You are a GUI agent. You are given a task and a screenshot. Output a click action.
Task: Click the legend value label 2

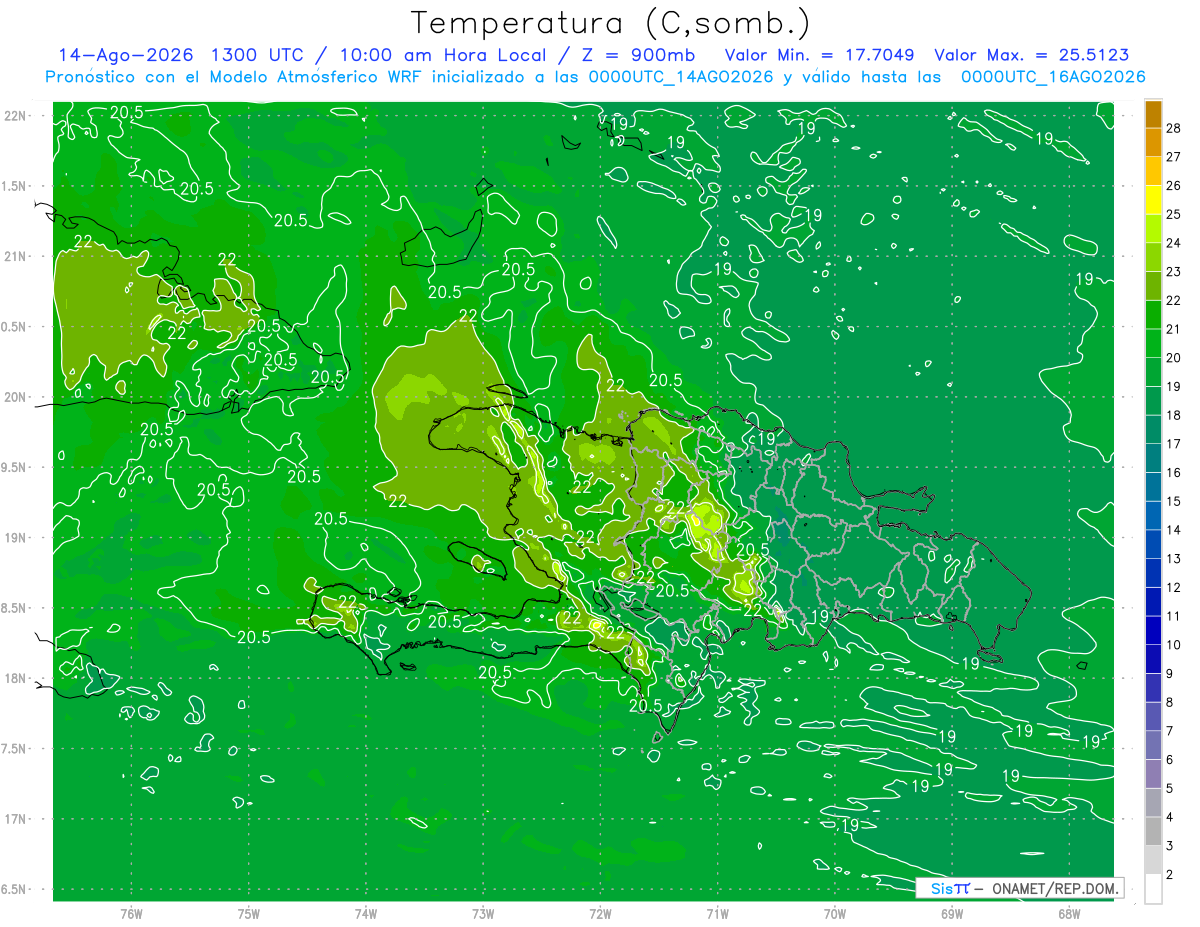coord(1170,874)
